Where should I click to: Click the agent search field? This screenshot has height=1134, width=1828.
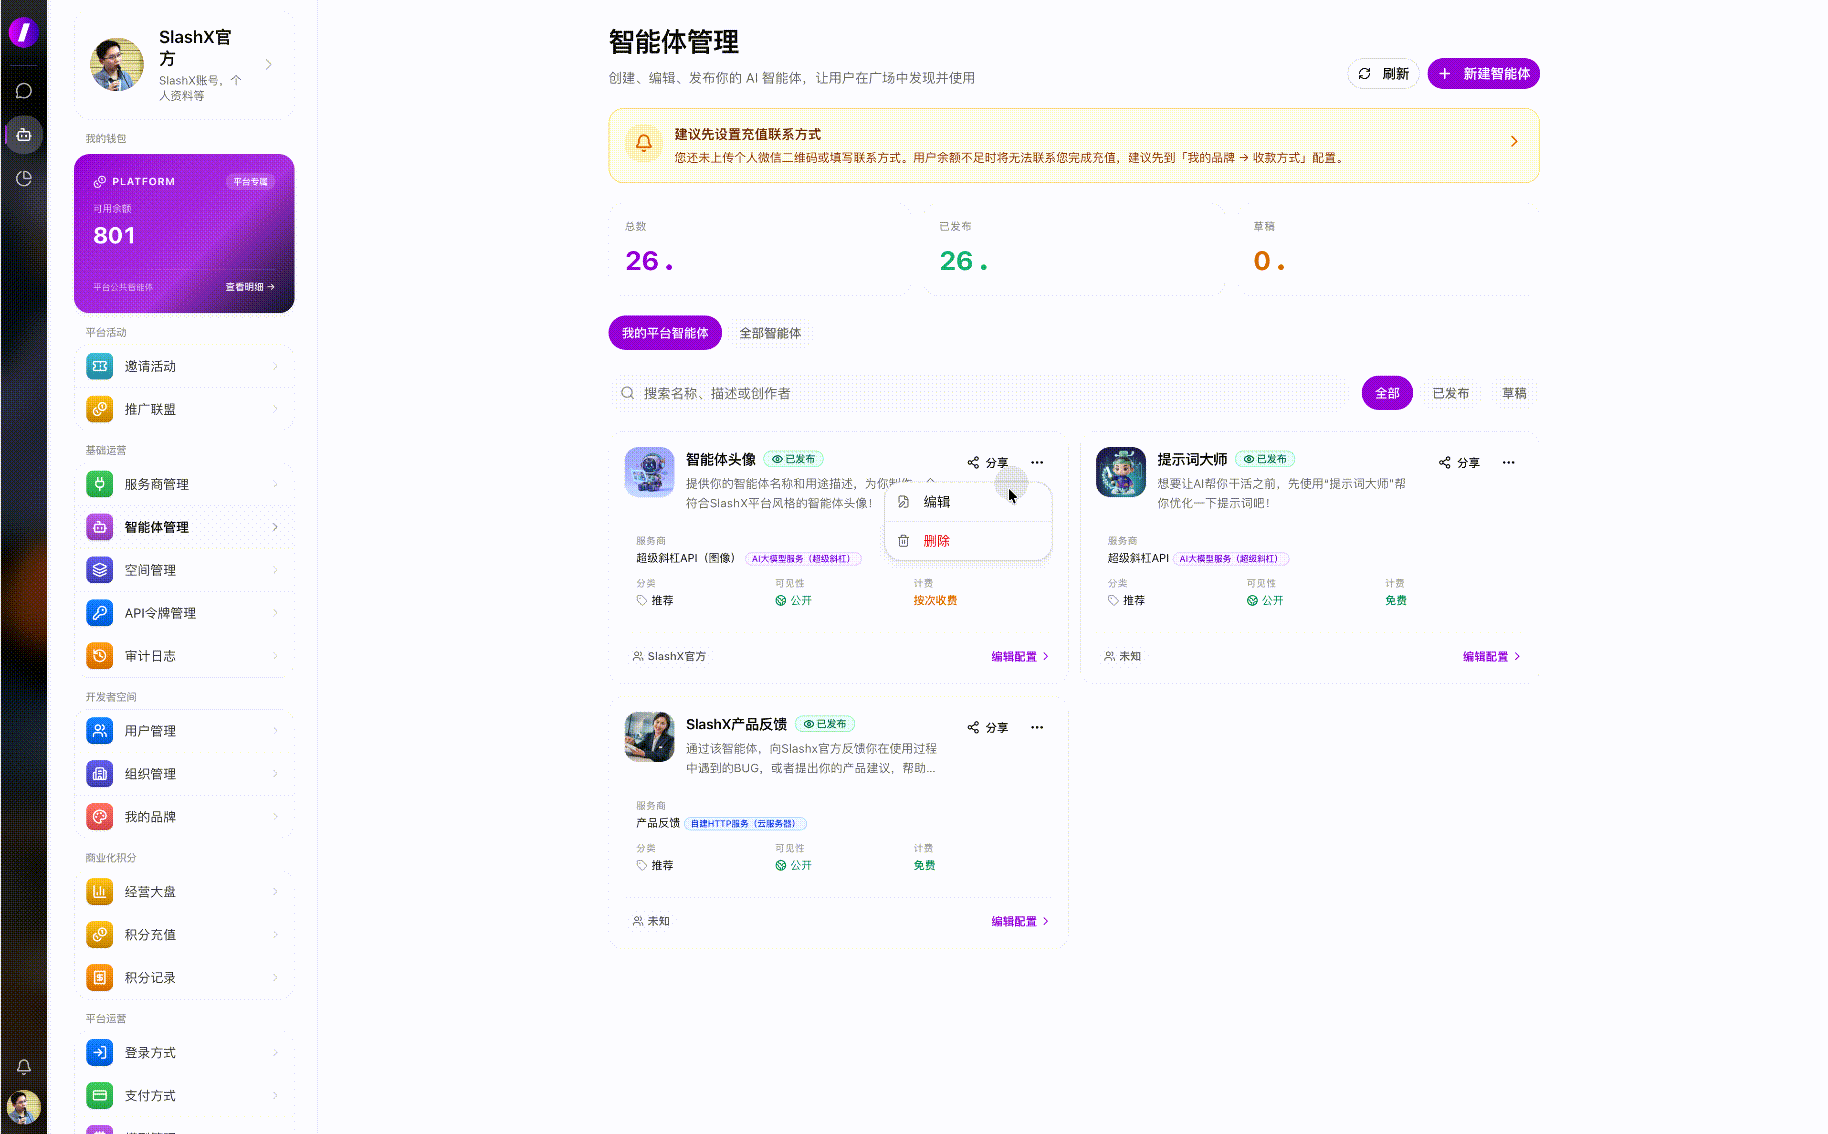980,393
